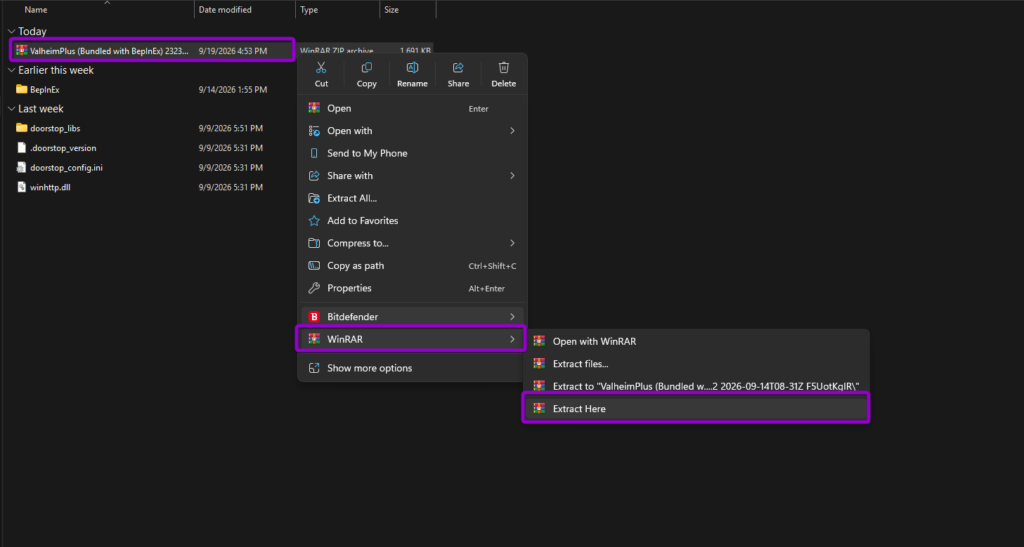
Task: Click the Copy as path icon
Action: point(314,266)
